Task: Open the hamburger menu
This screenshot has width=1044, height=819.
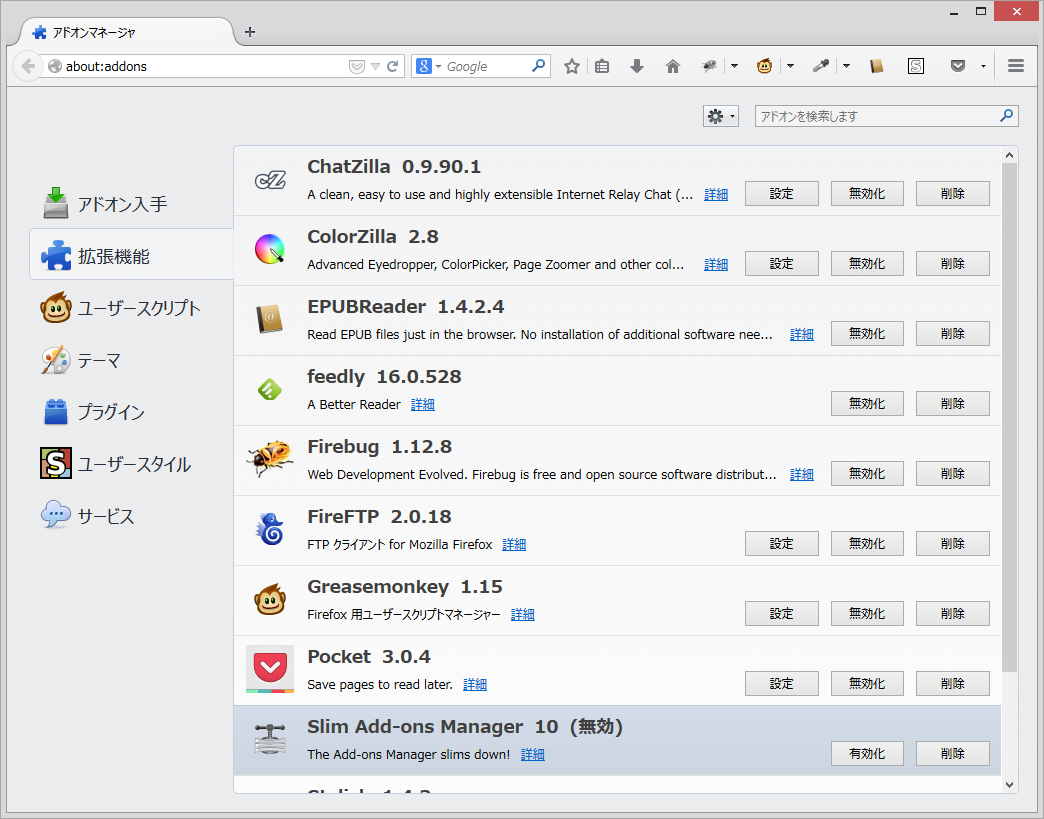Action: [1015, 65]
